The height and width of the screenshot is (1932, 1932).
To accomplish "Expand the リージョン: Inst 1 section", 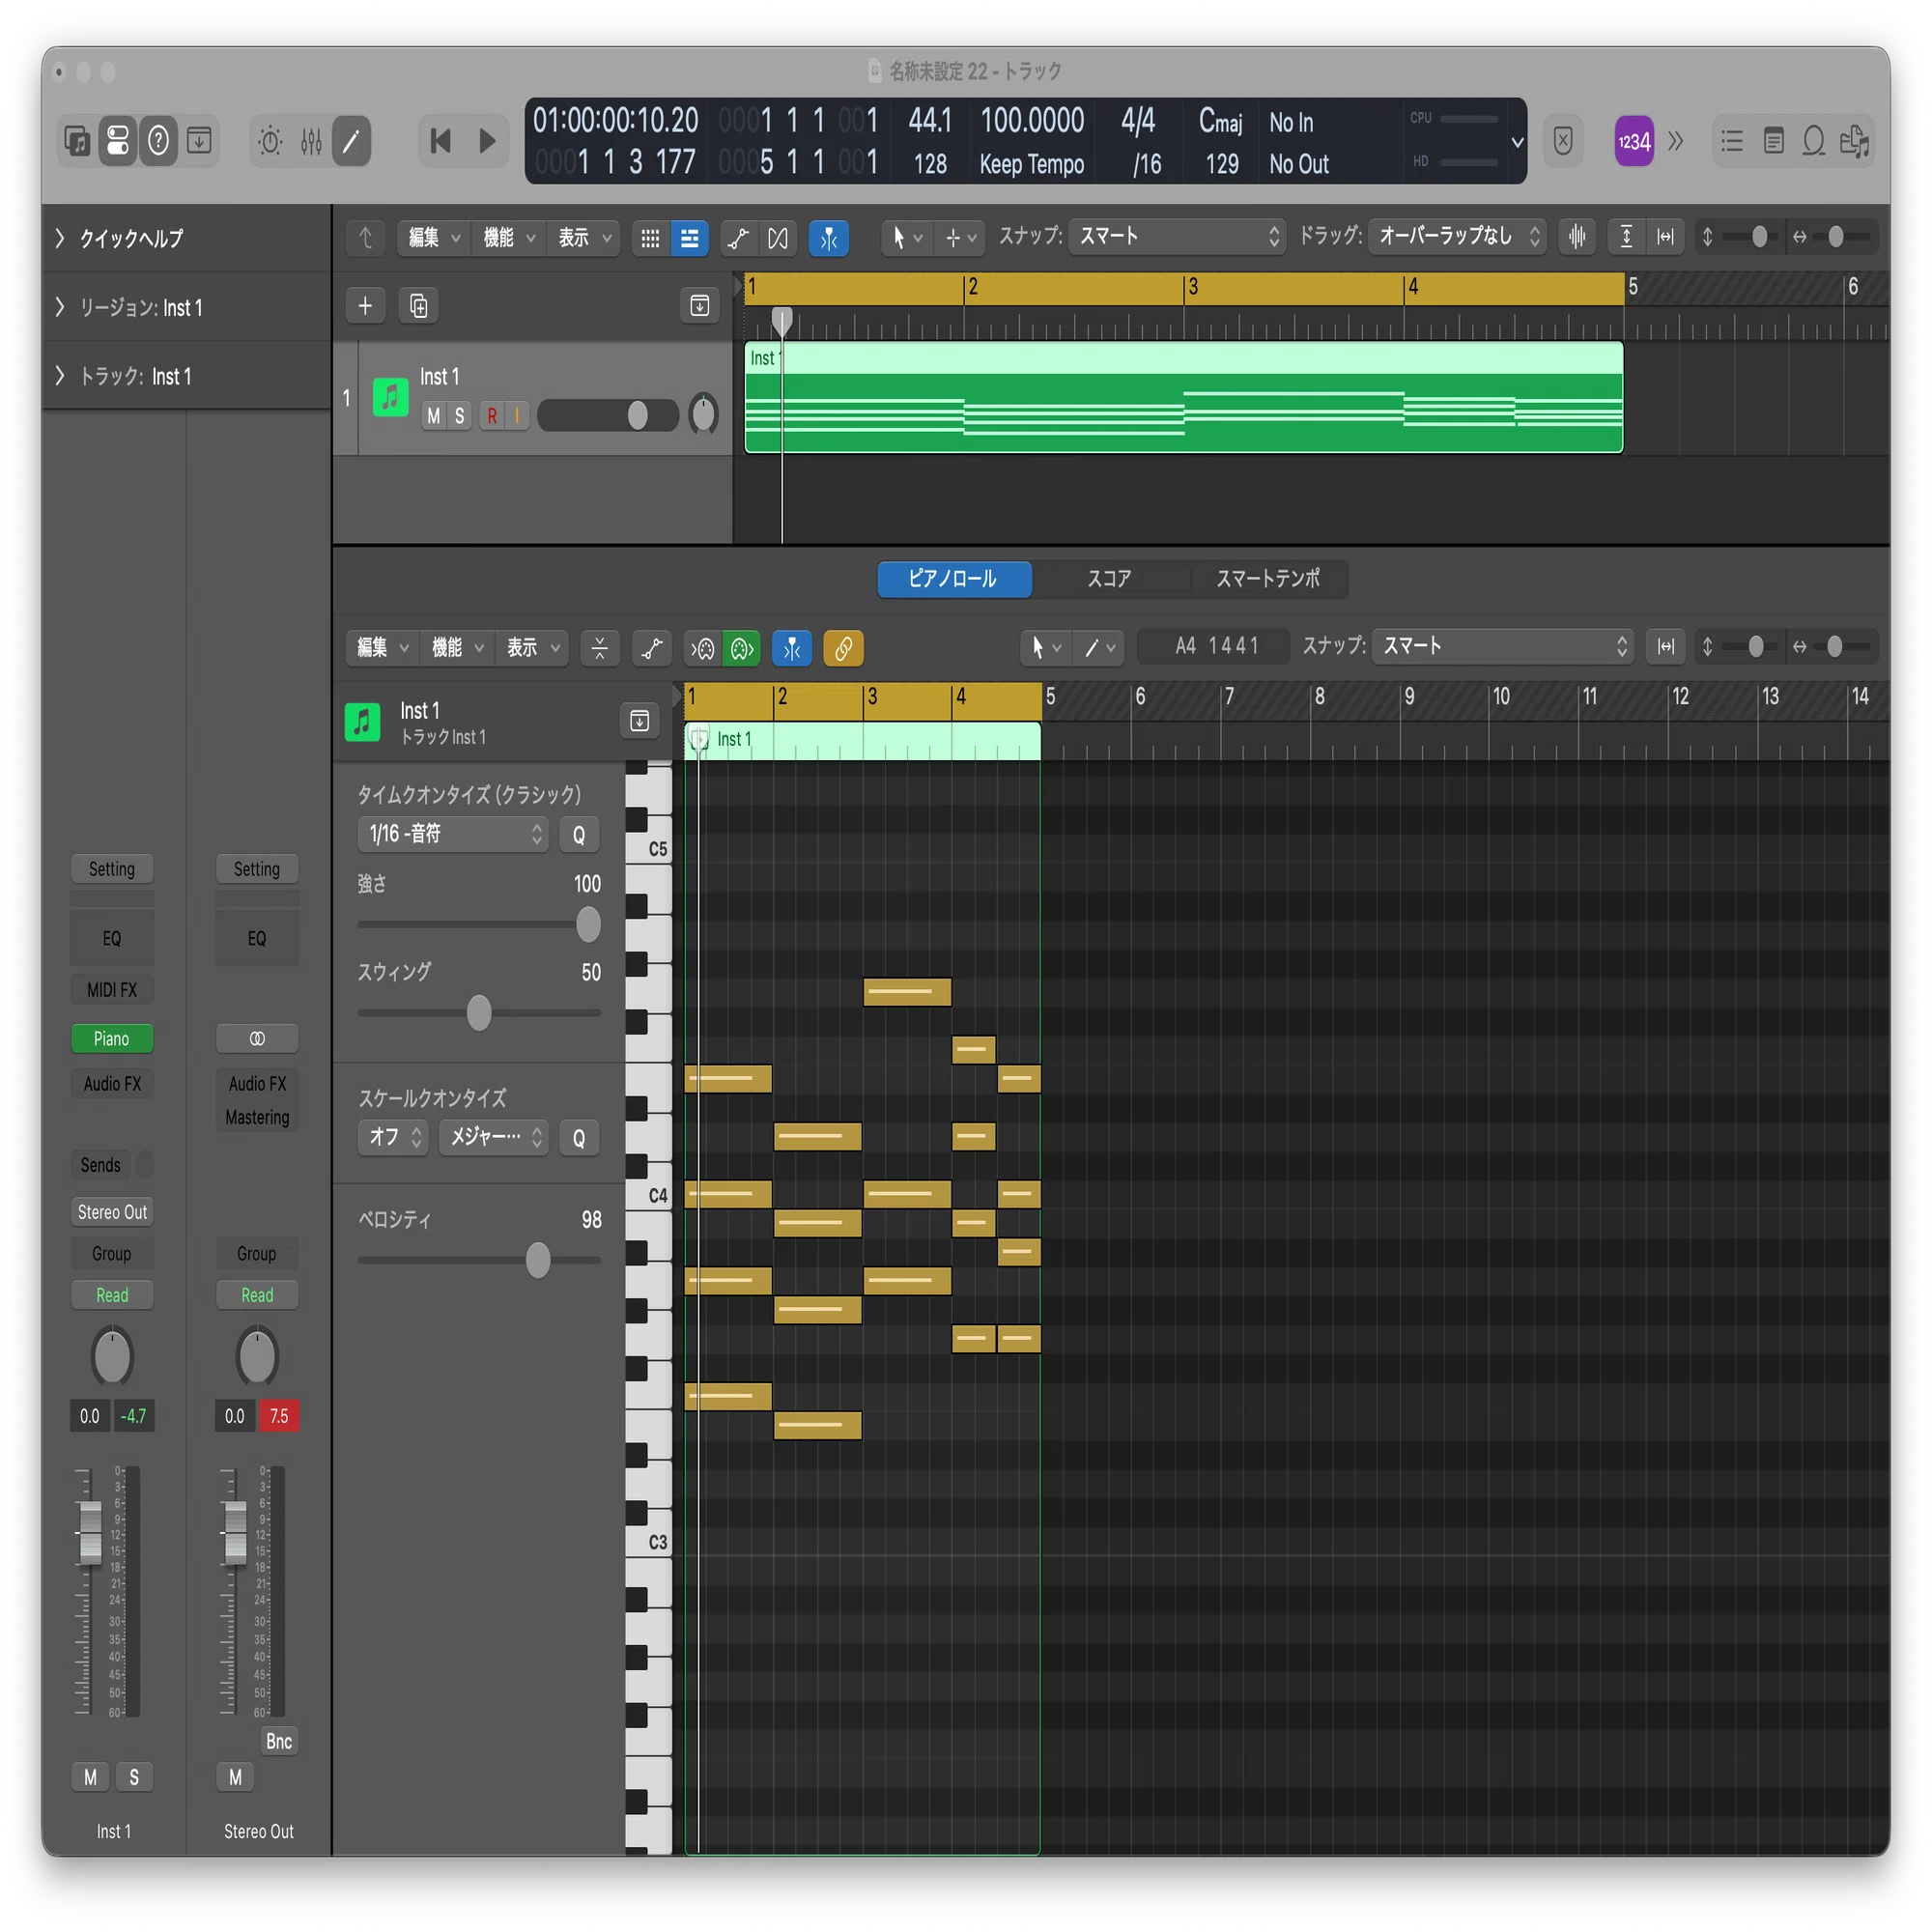I will point(60,307).
